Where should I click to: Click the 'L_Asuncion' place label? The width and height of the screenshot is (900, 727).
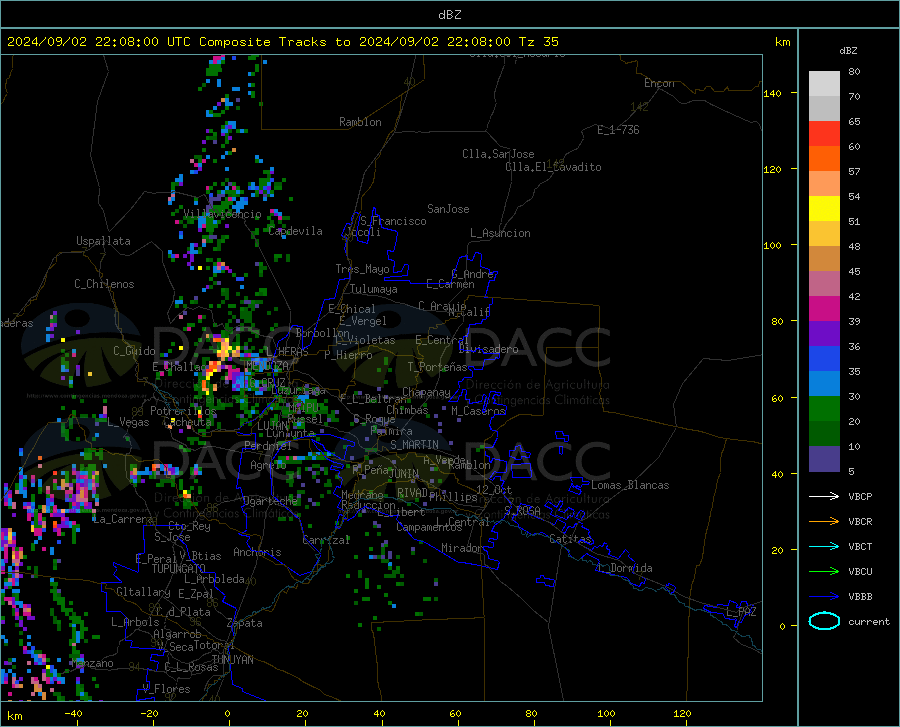point(500,233)
